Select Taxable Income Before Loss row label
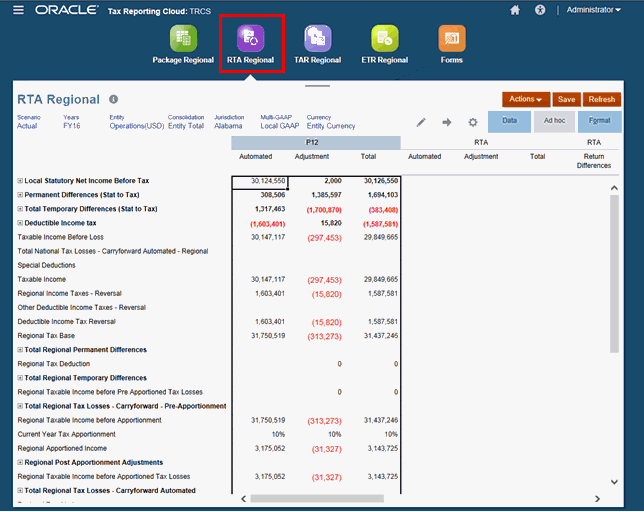 coord(60,237)
